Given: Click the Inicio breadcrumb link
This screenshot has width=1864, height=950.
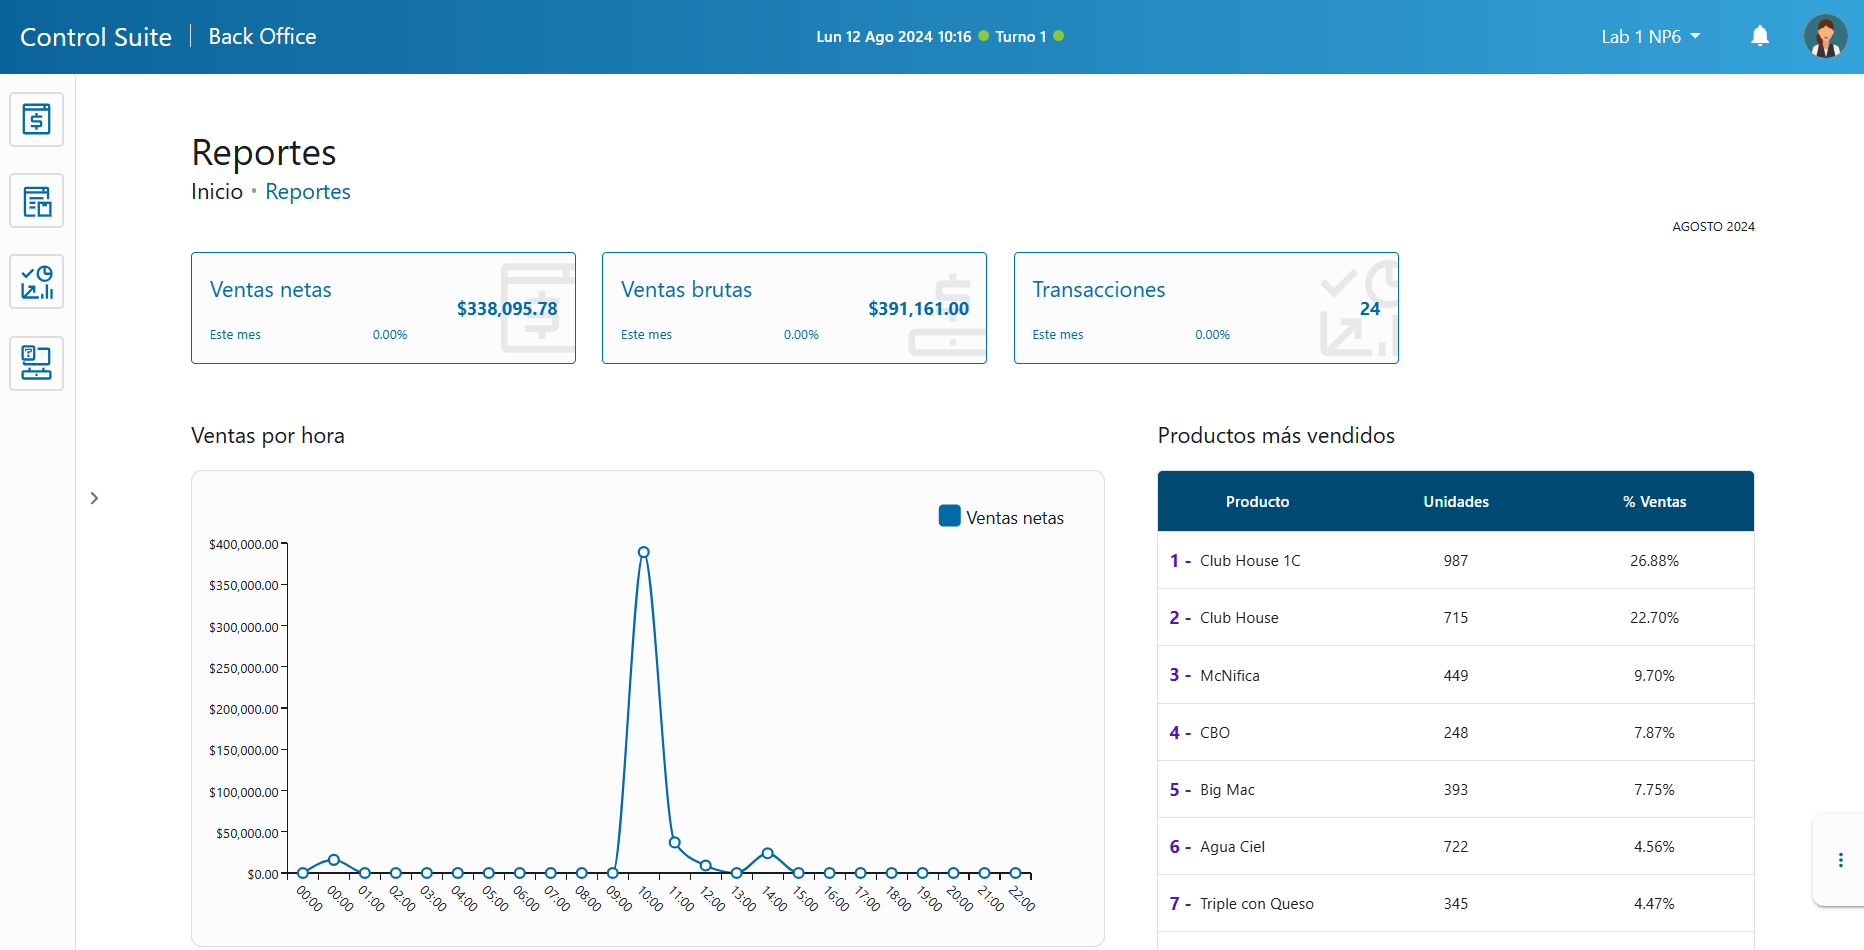Looking at the screenshot, I should pyautogui.click(x=217, y=192).
